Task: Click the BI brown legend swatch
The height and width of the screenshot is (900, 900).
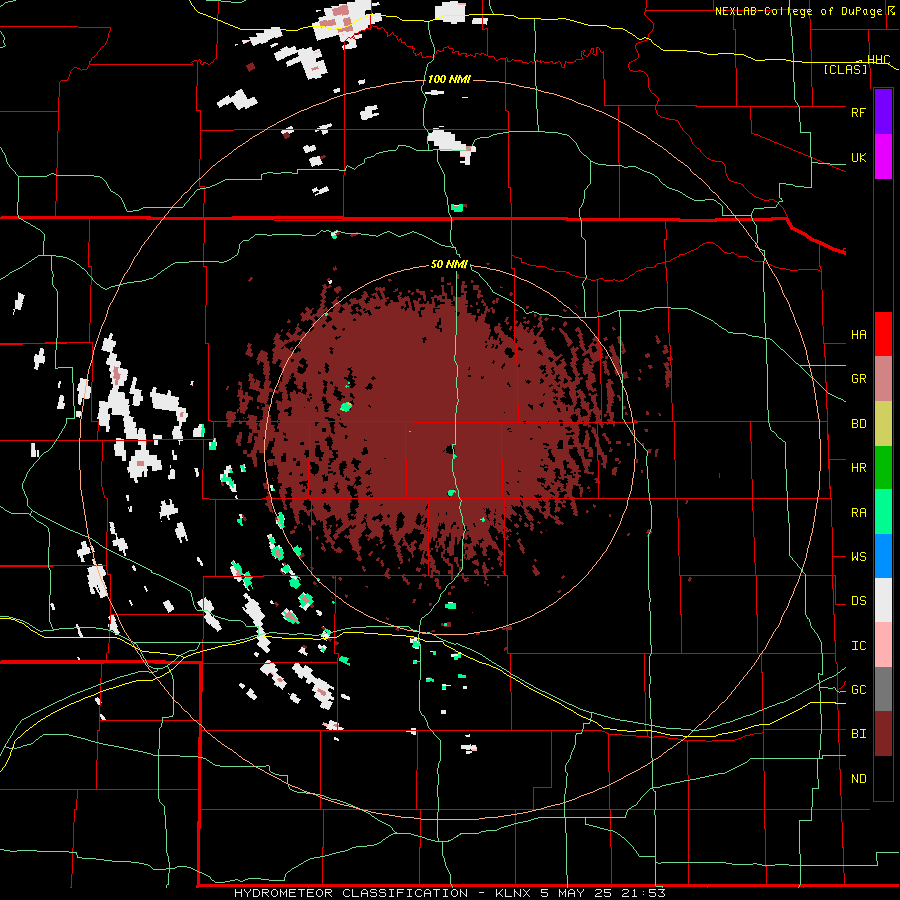Action: (x=883, y=734)
